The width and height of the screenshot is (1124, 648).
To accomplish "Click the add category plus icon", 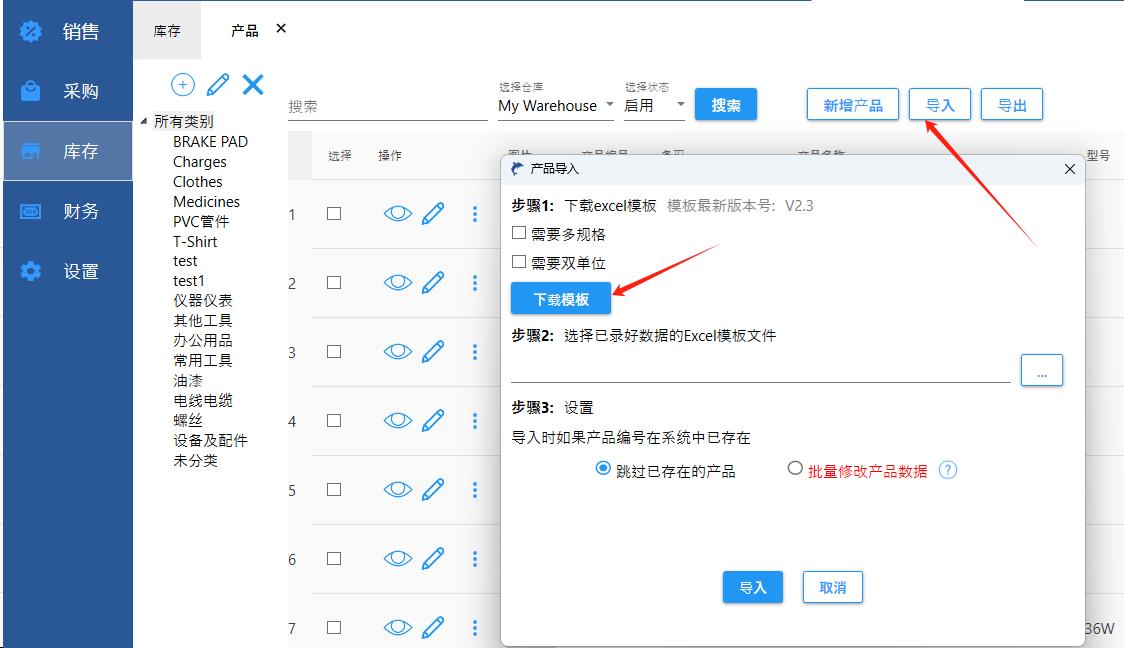I will [183, 85].
